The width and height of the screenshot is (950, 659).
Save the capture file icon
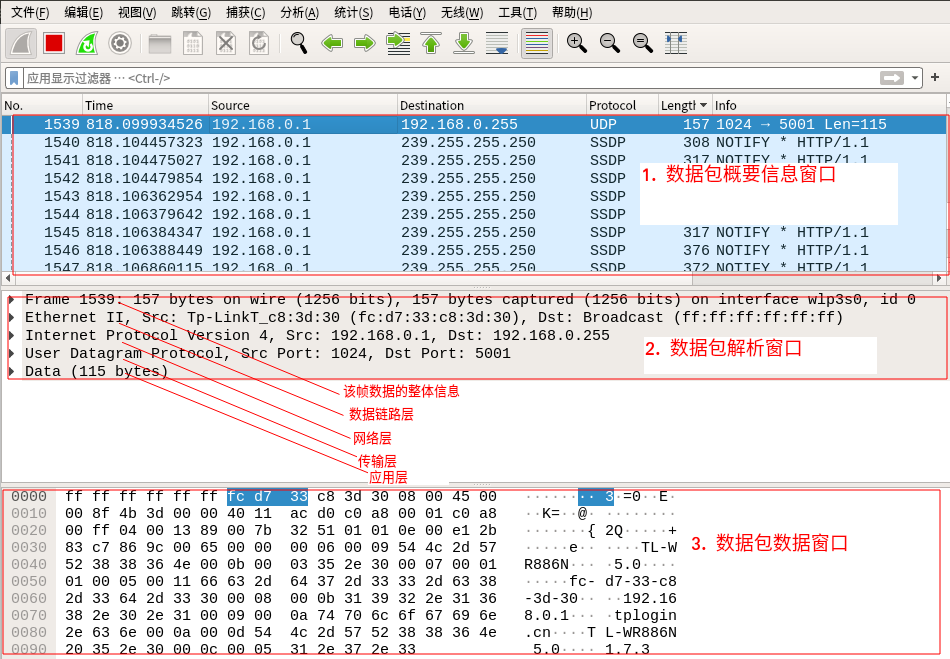[193, 44]
